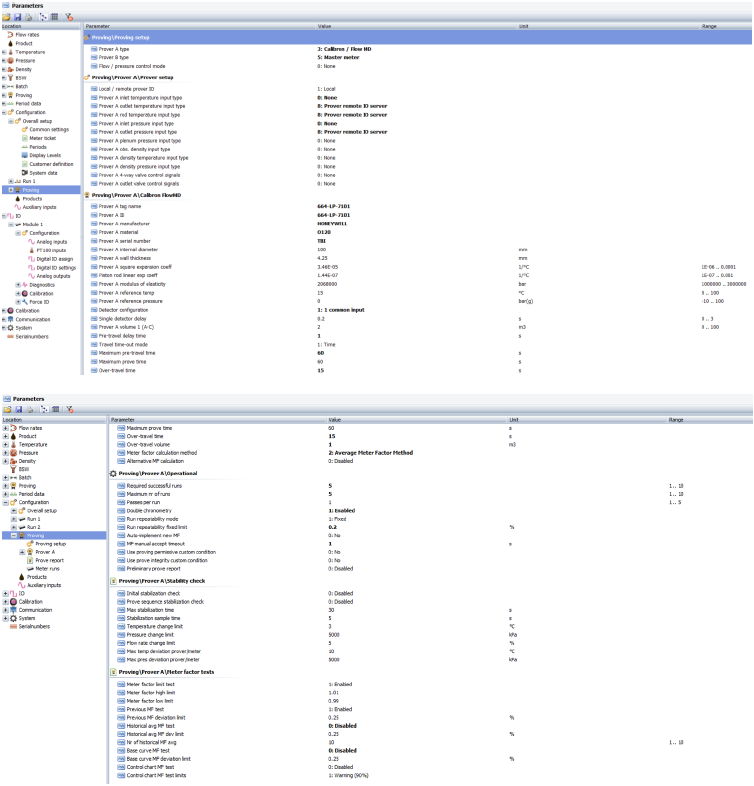754x786 pixels.
Task: Click the clear filter icon in top window toolbar
Action: [x=69, y=17]
